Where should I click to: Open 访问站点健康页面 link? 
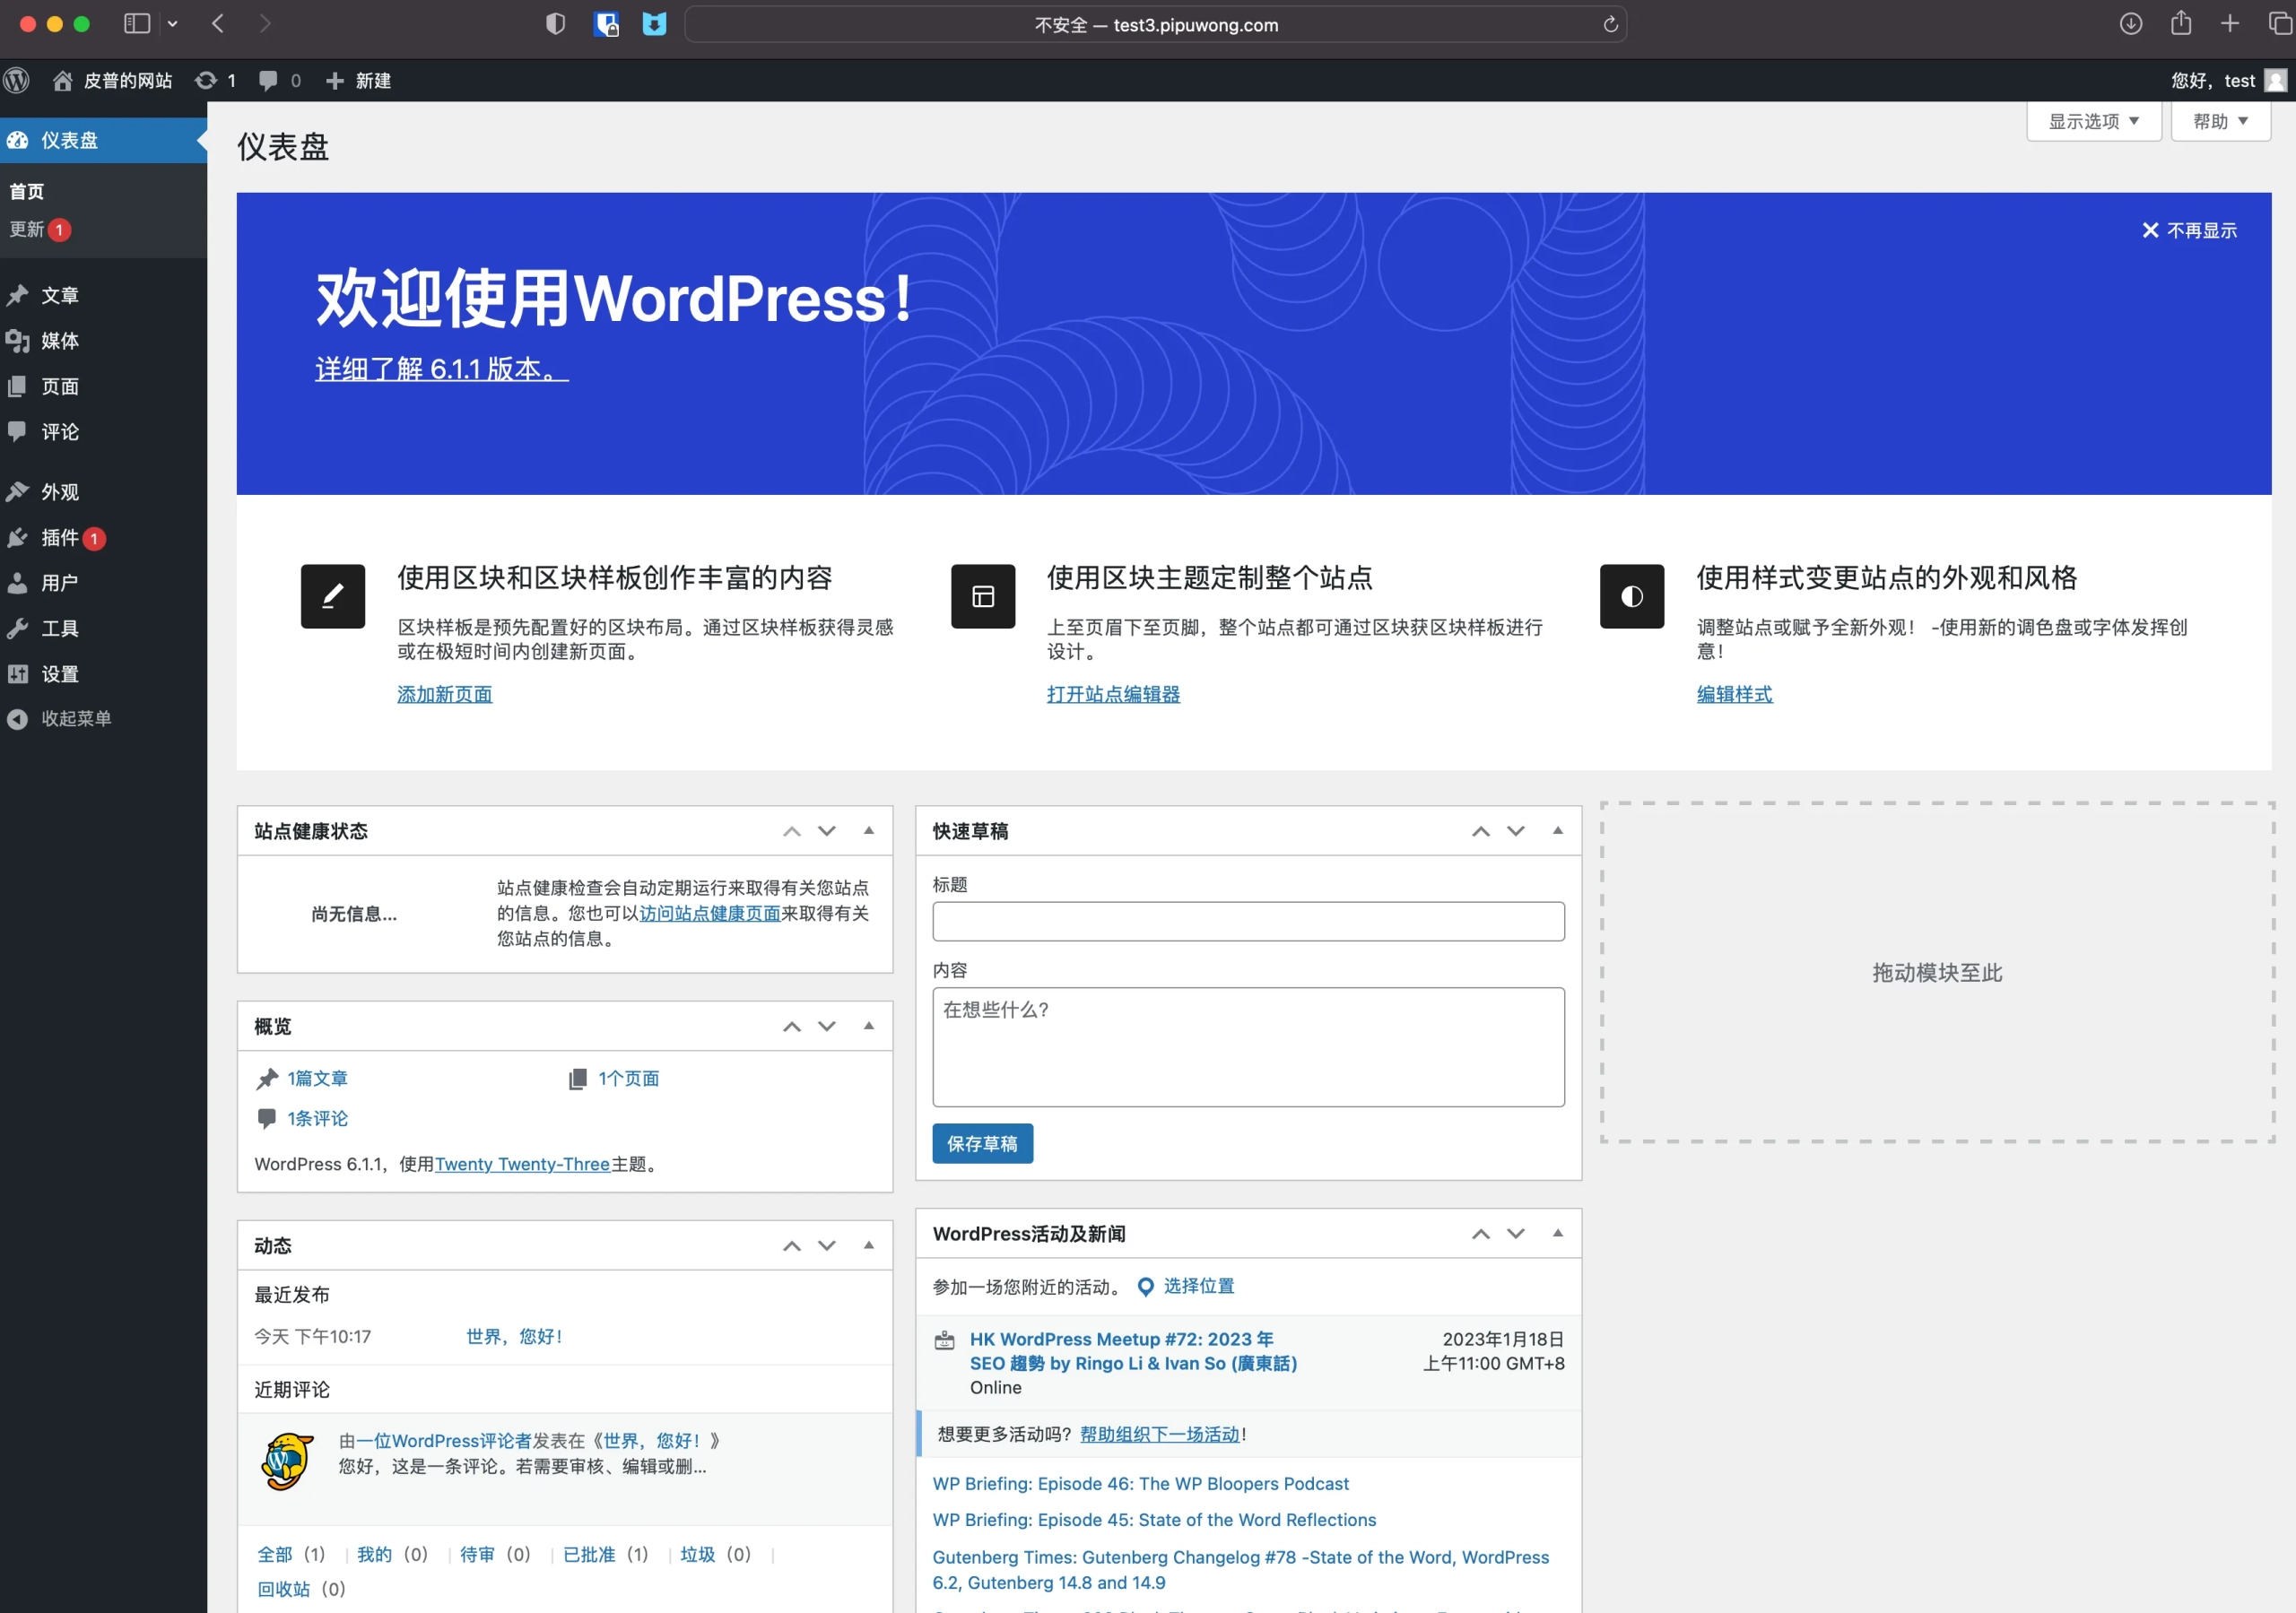(x=710, y=913)
